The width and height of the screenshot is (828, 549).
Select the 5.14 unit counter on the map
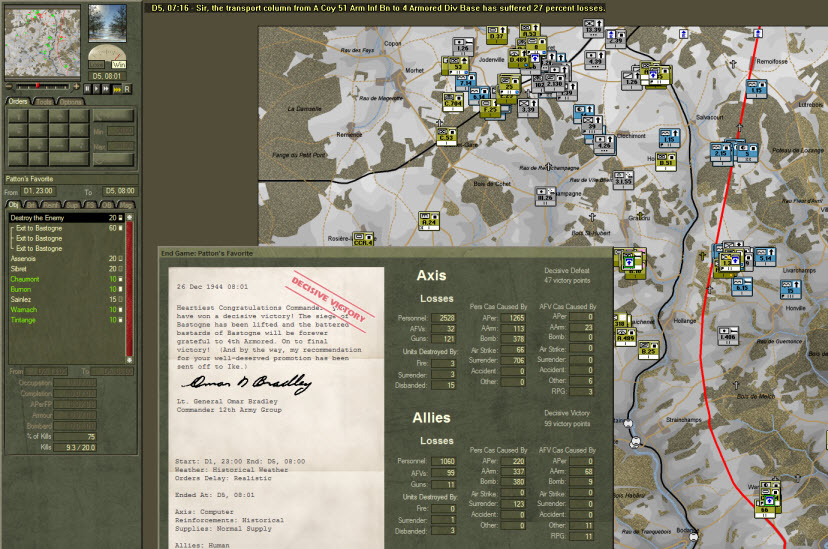point(765,257)
